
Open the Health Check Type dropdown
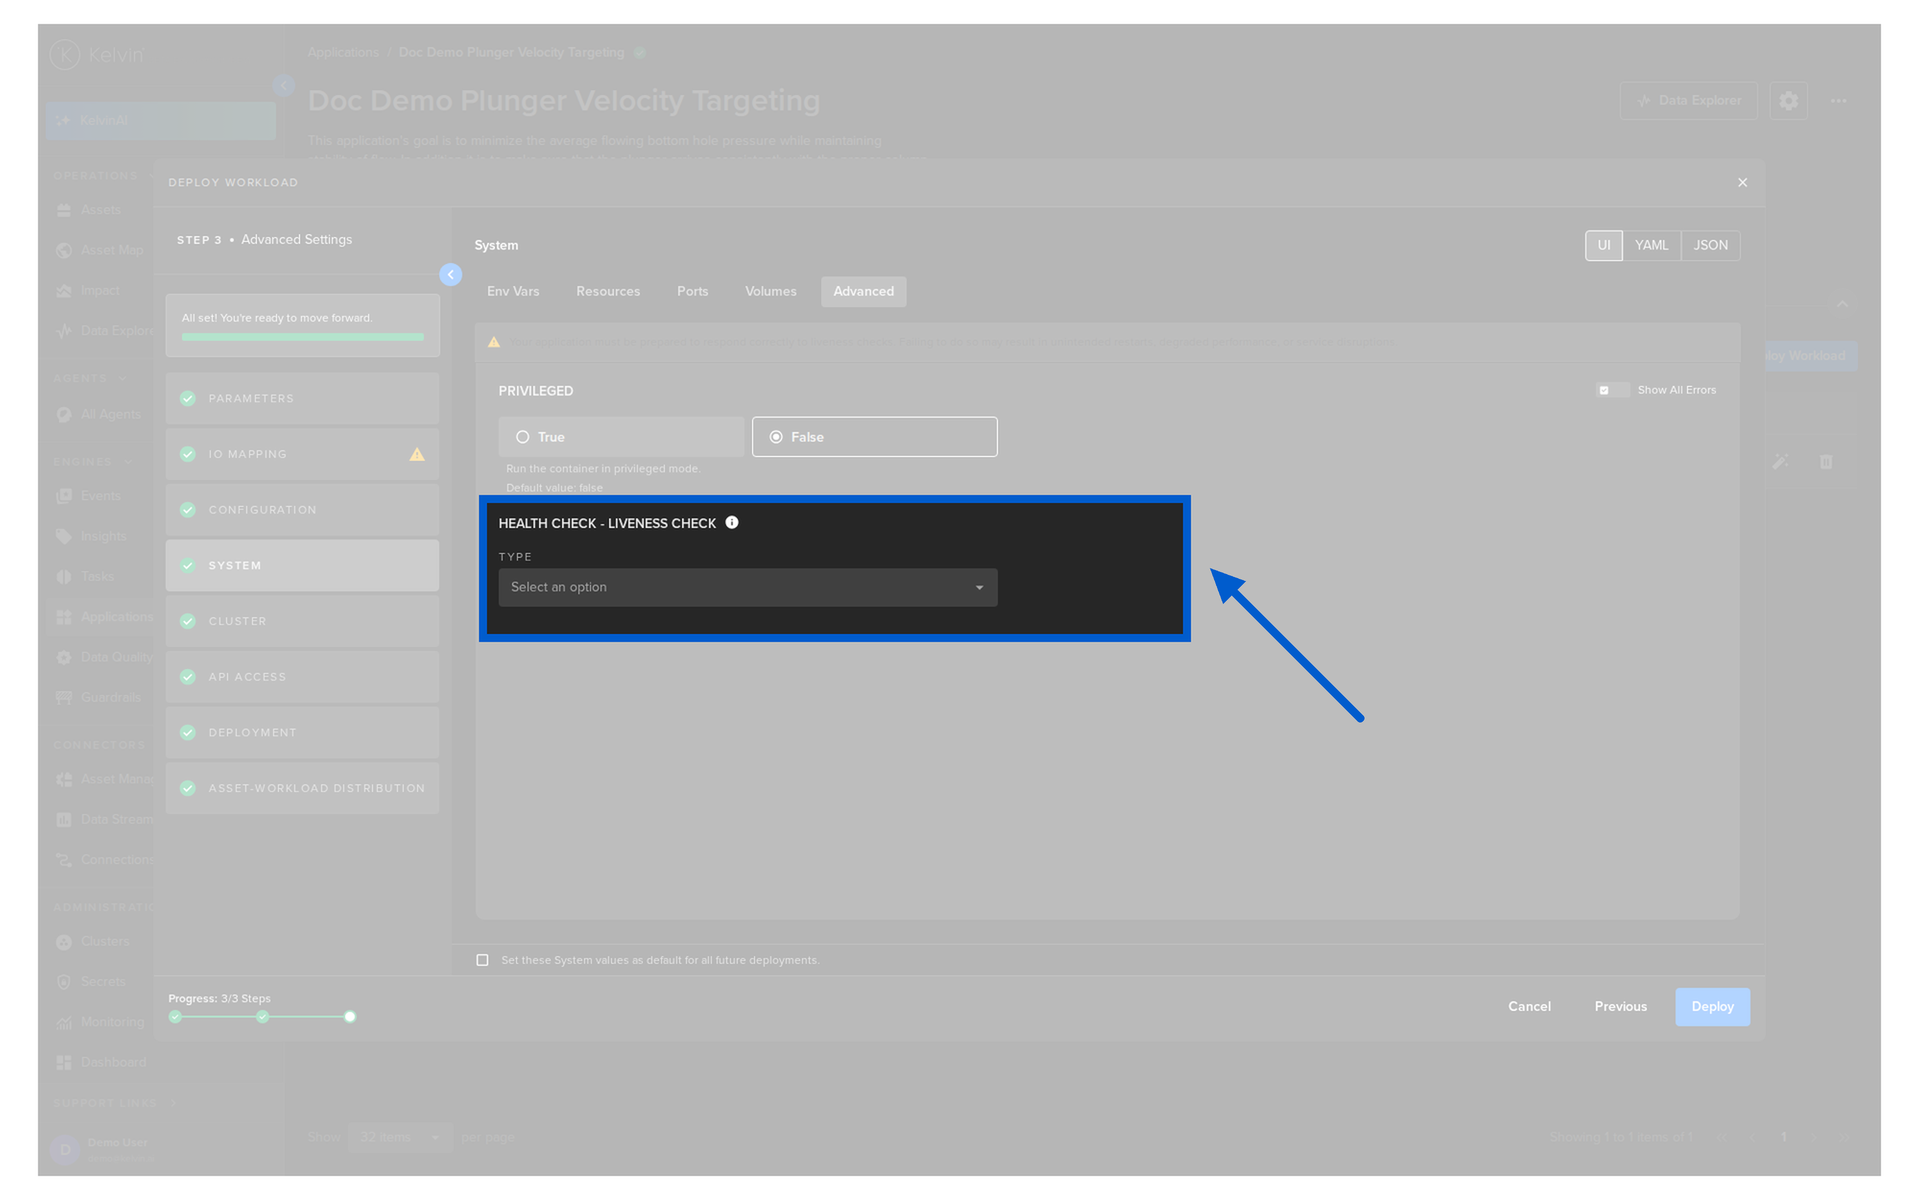(748, 587)
